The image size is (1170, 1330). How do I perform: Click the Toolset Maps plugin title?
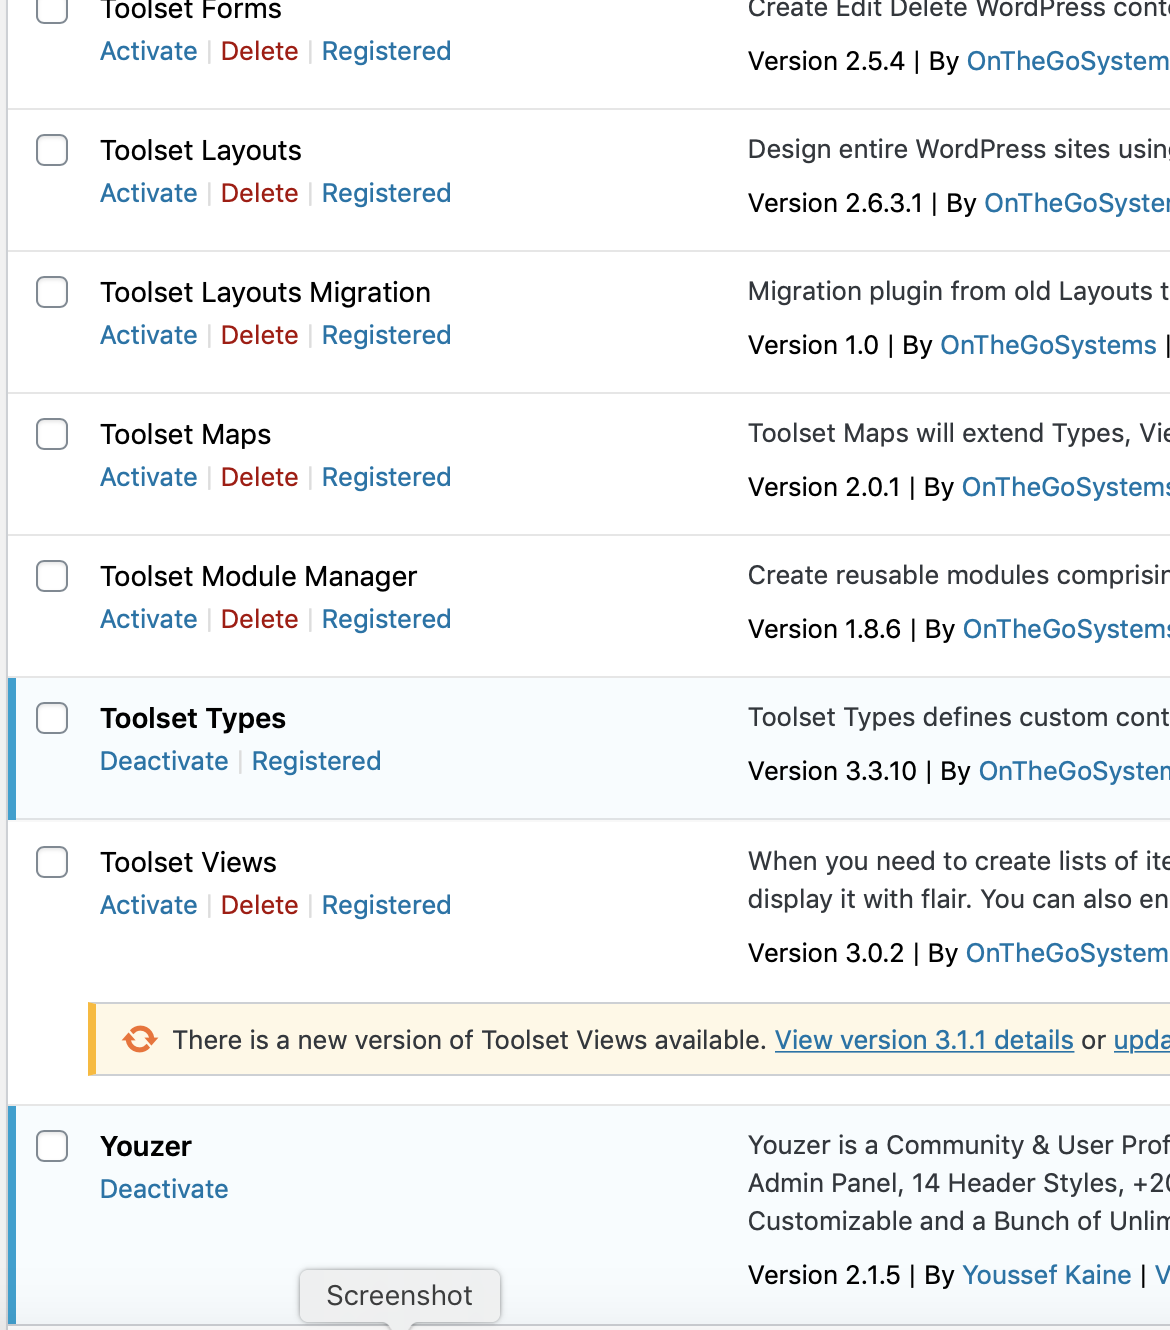click(186, 434)
